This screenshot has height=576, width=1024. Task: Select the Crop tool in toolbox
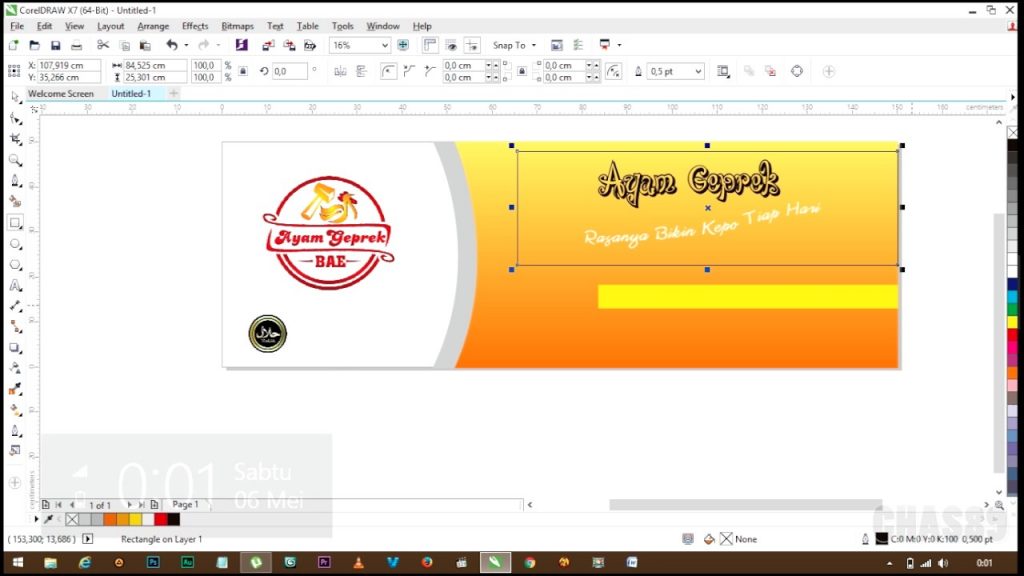pos(16,139)
